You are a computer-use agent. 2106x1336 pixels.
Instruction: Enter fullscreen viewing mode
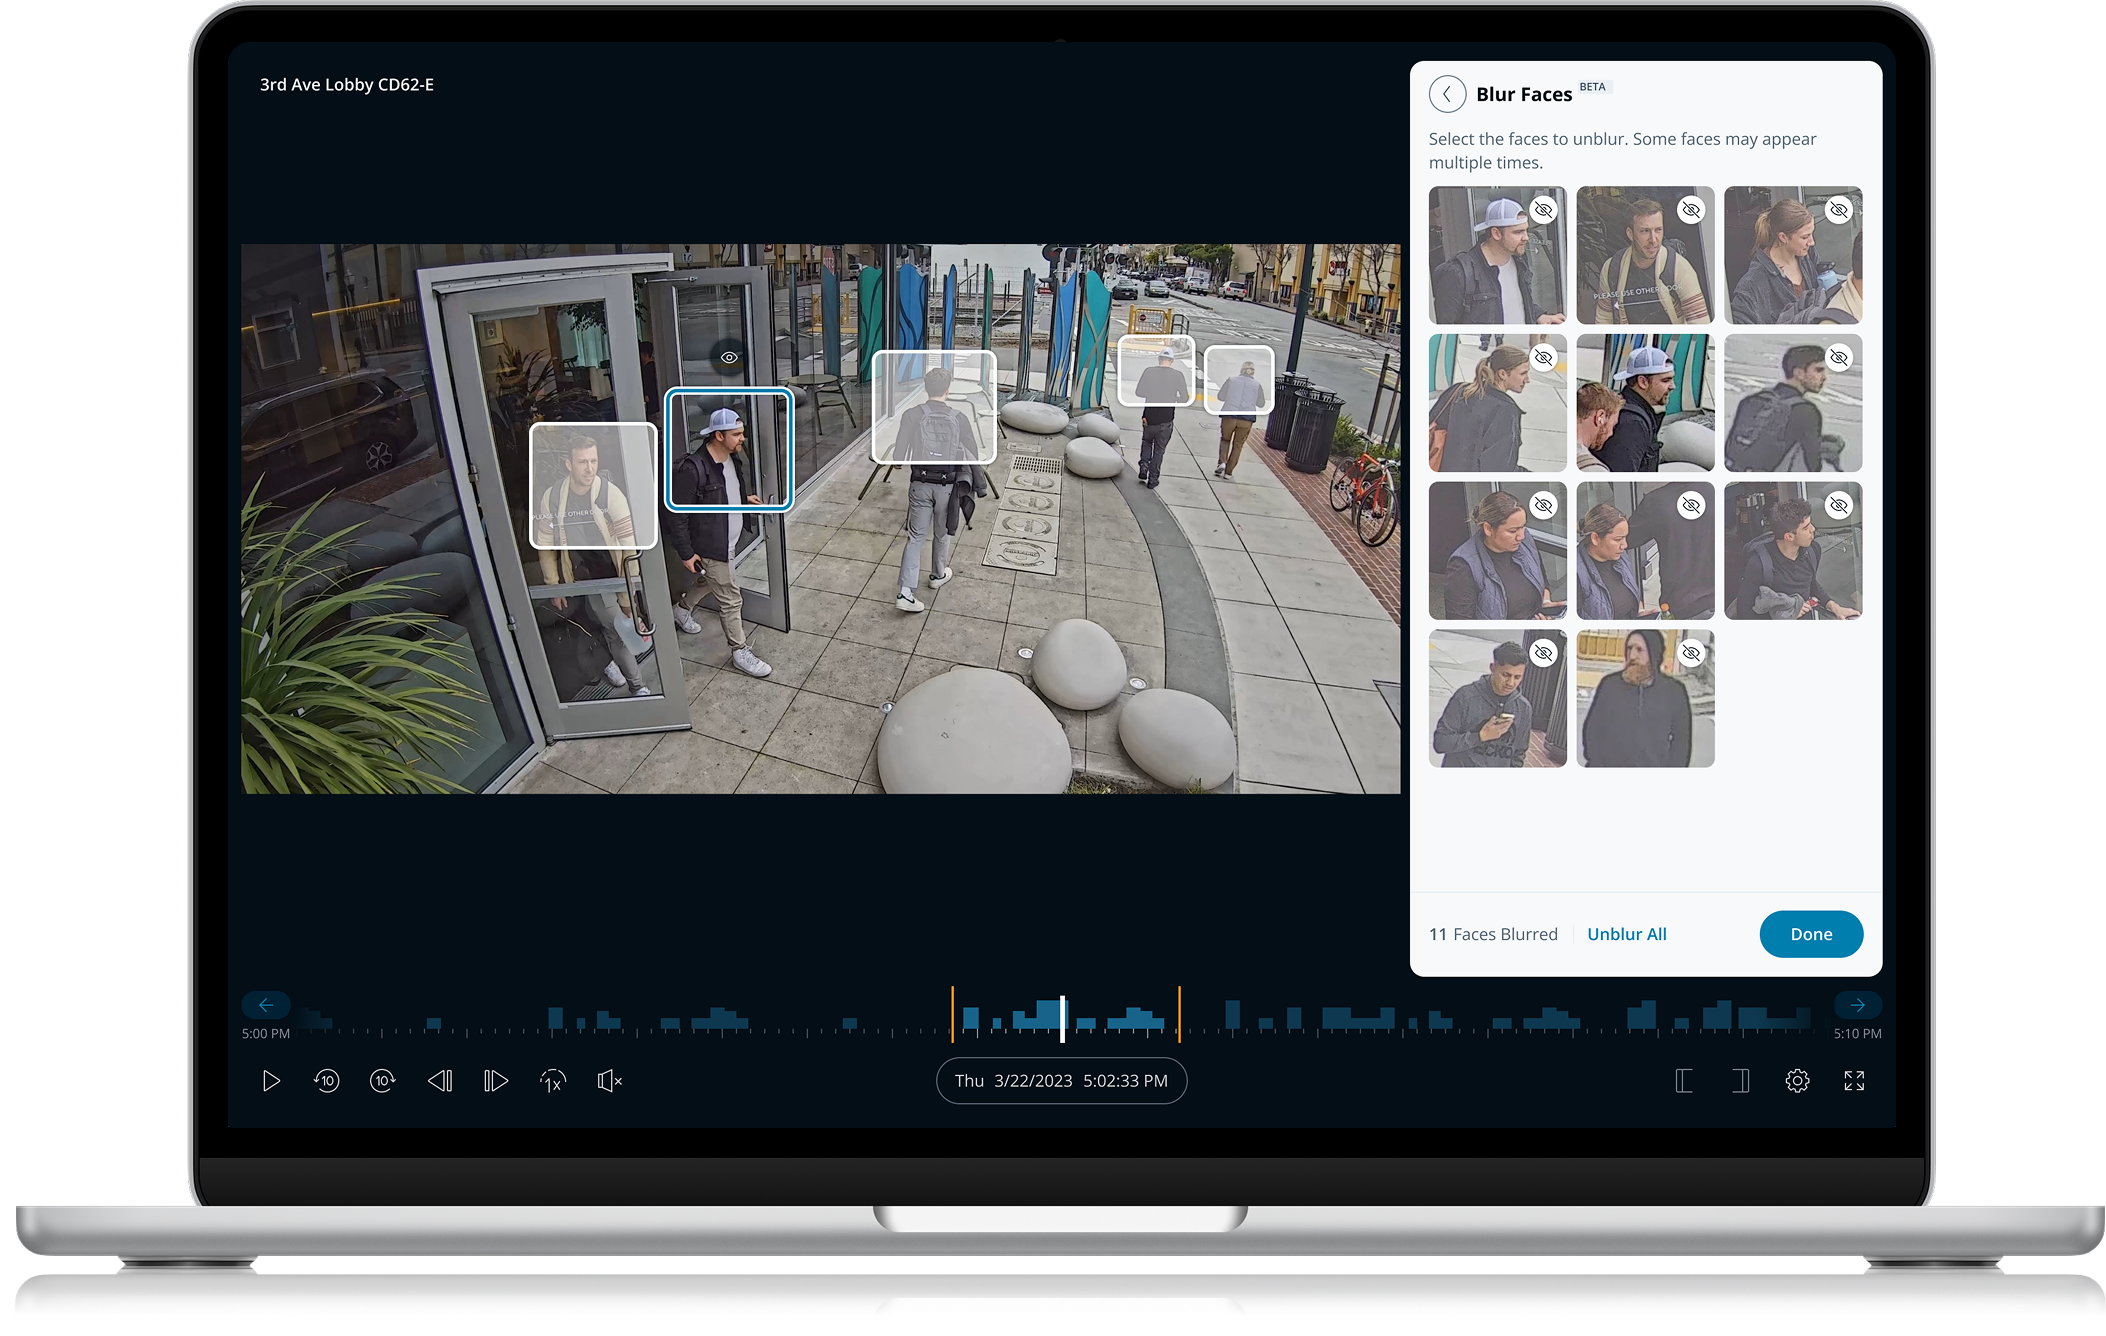coord(1855,1081)
